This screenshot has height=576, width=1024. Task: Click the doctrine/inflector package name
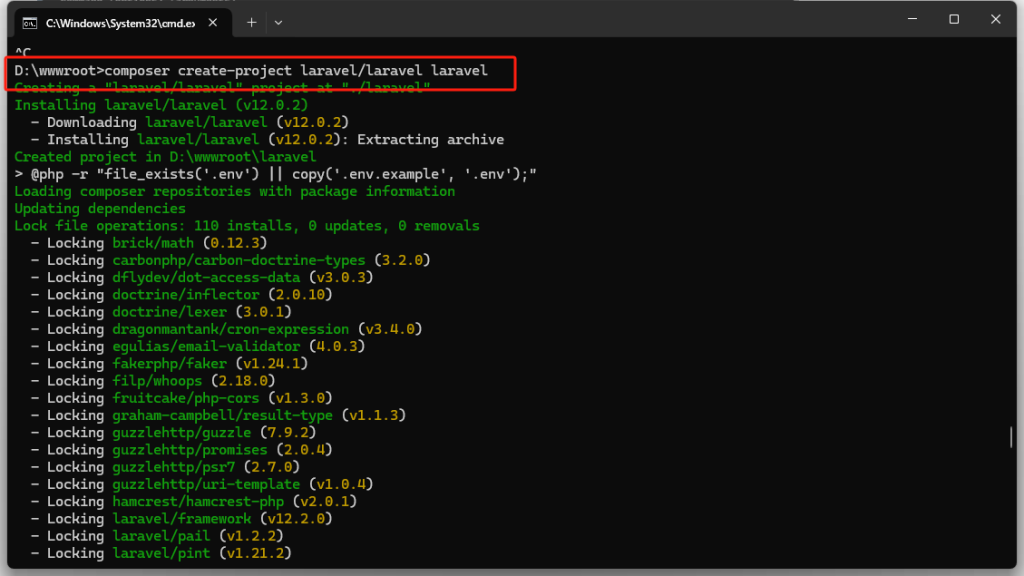point(185,295)
